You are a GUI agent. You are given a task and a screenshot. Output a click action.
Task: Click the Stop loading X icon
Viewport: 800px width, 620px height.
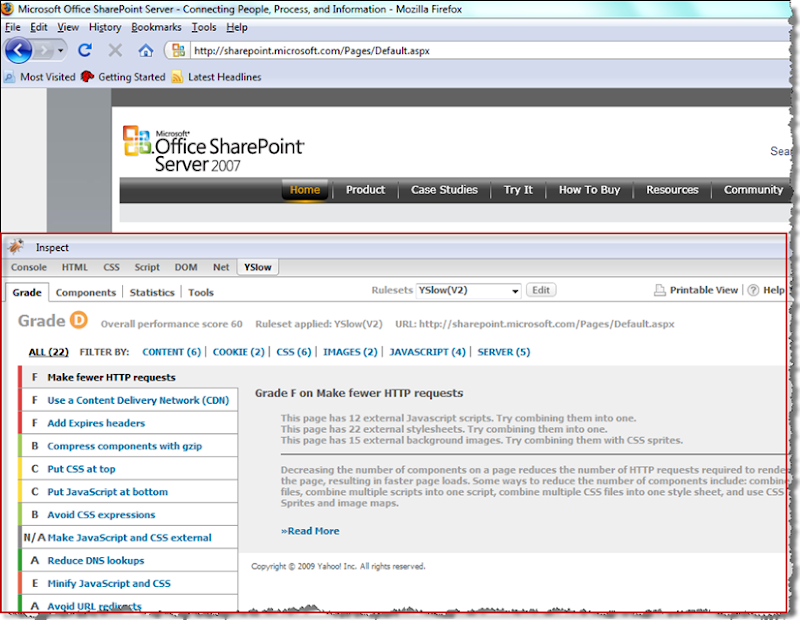pos(115,51)
